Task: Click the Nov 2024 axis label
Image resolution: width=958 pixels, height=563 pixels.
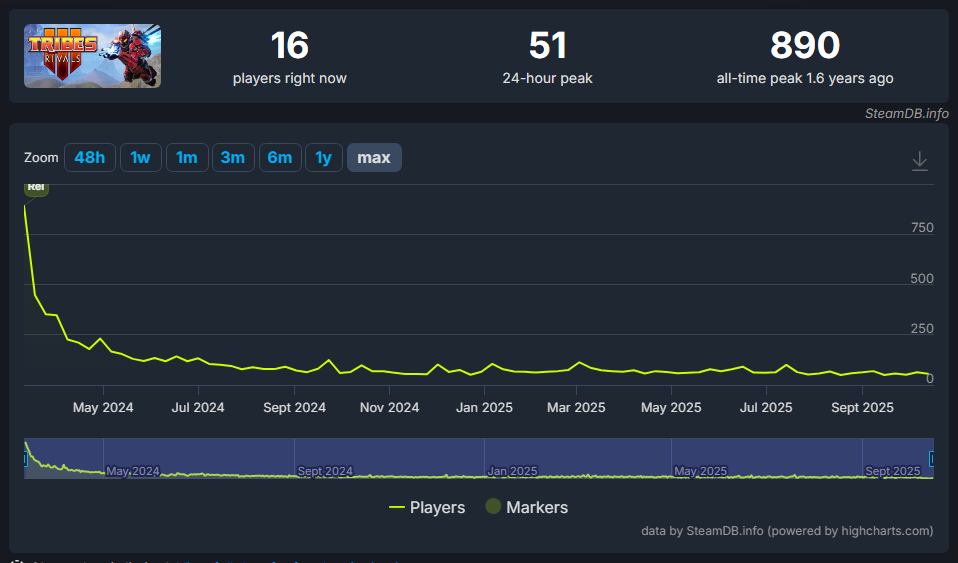Action: tap(389, 408)
